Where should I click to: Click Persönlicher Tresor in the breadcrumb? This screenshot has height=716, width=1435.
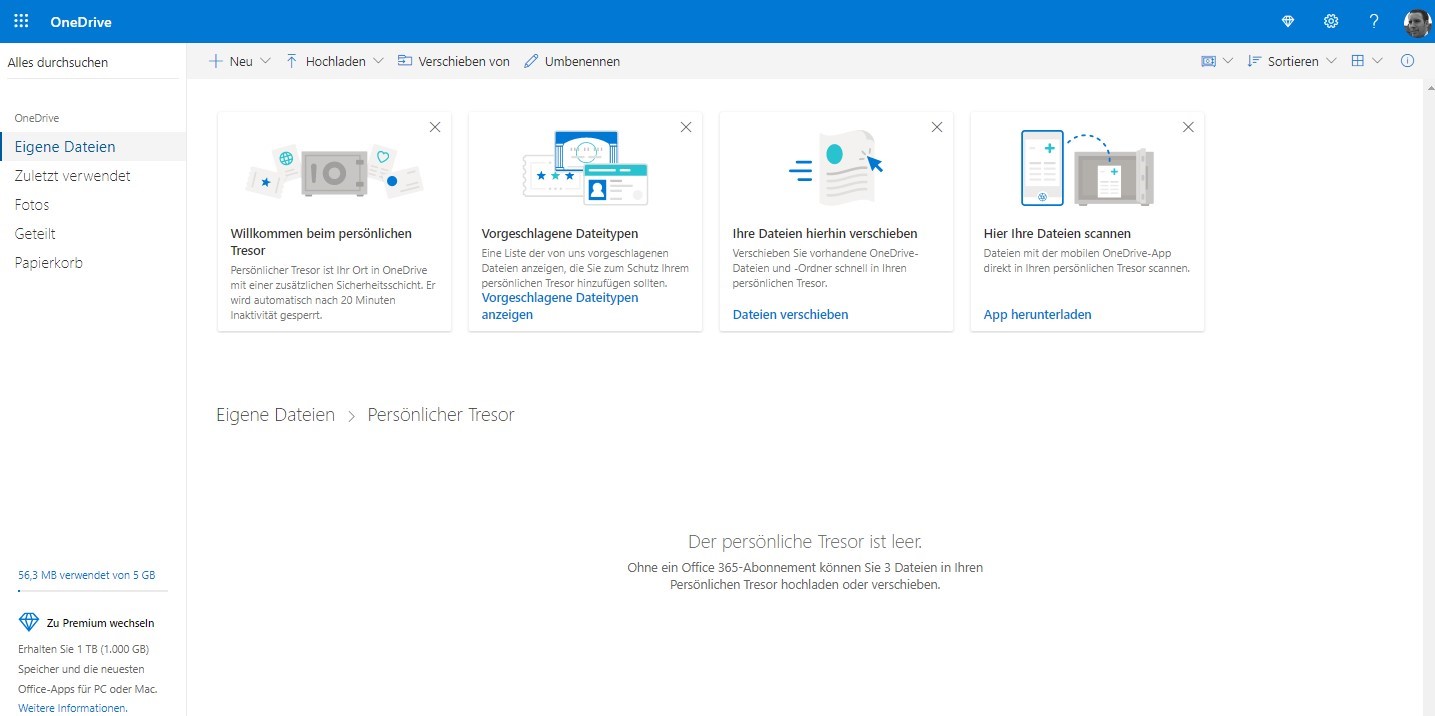[x=441, y=414]
